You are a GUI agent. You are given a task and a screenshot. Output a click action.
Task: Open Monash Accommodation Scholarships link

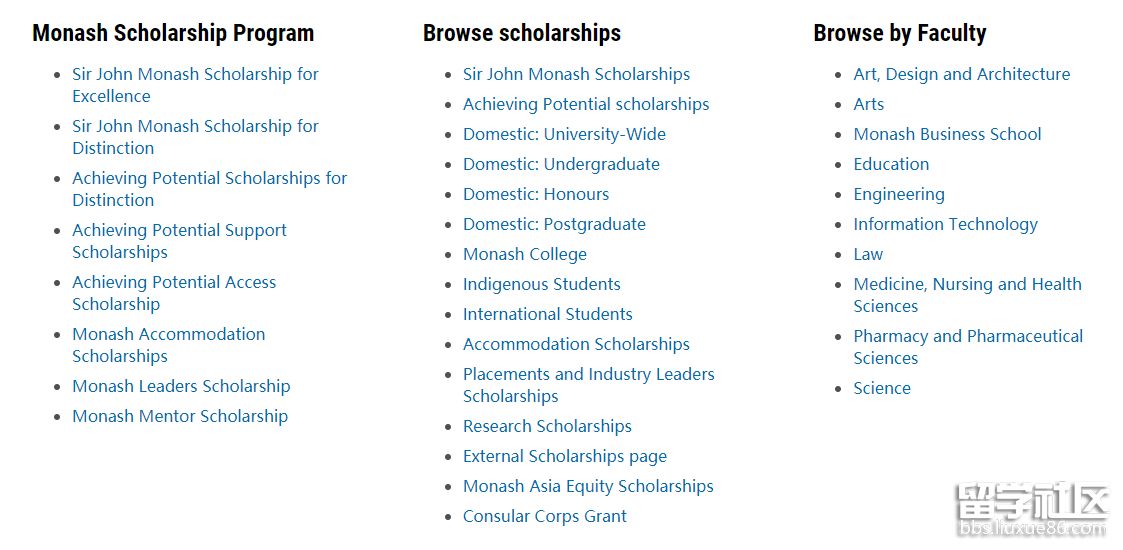click(x=168, y=344)
